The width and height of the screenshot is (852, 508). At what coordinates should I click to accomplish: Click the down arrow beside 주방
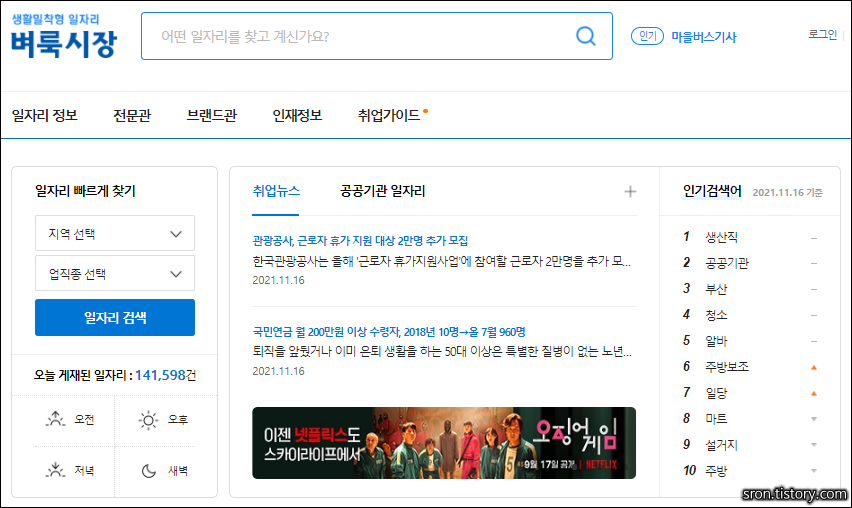(x=814, y=471)
